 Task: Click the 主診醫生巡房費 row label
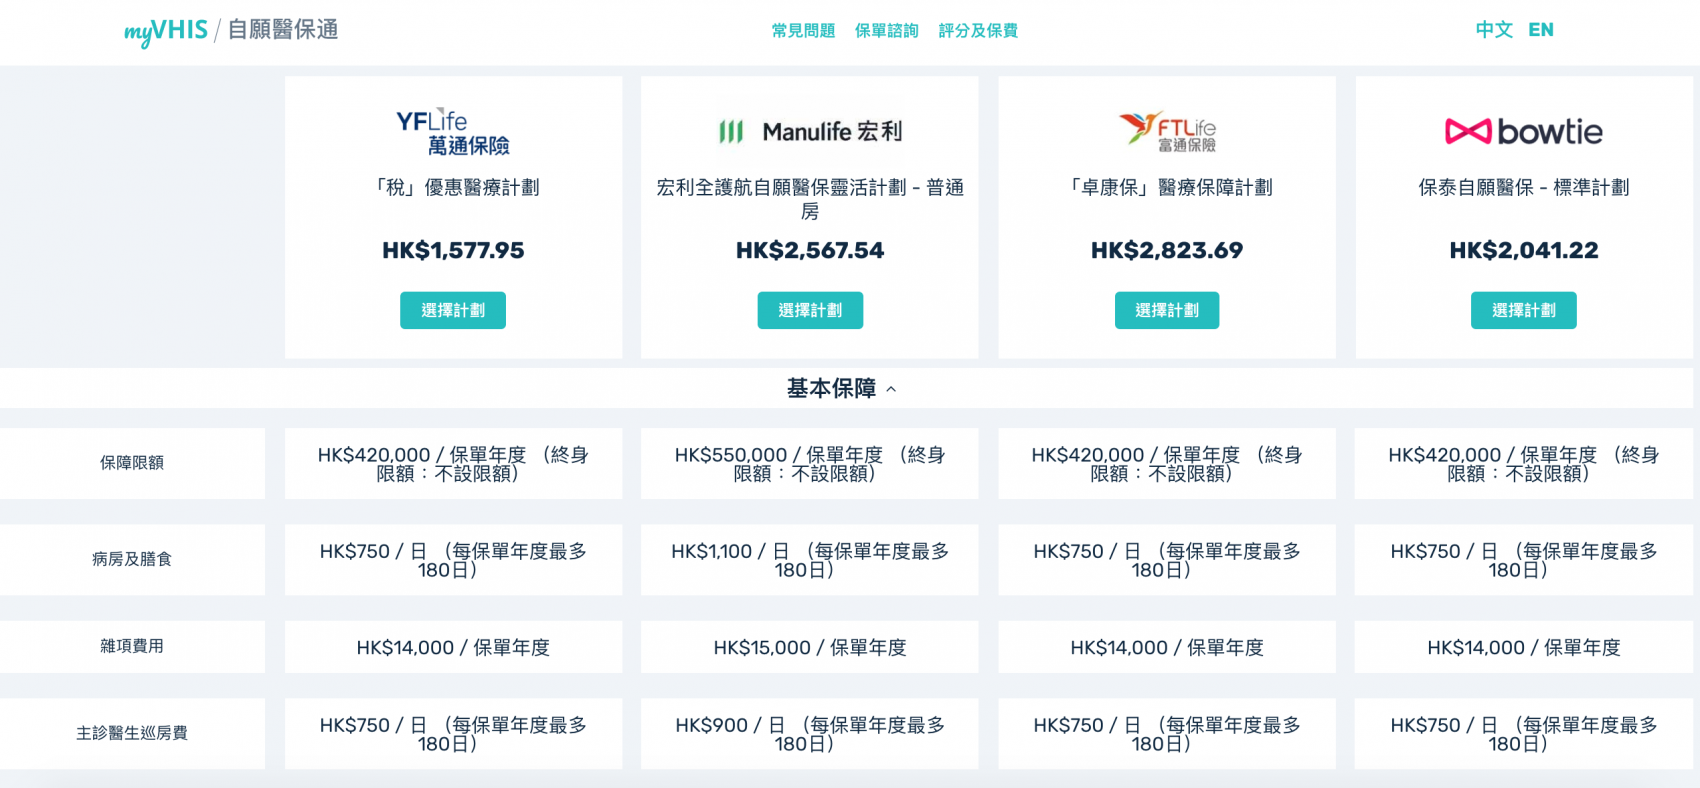[132, 733]
